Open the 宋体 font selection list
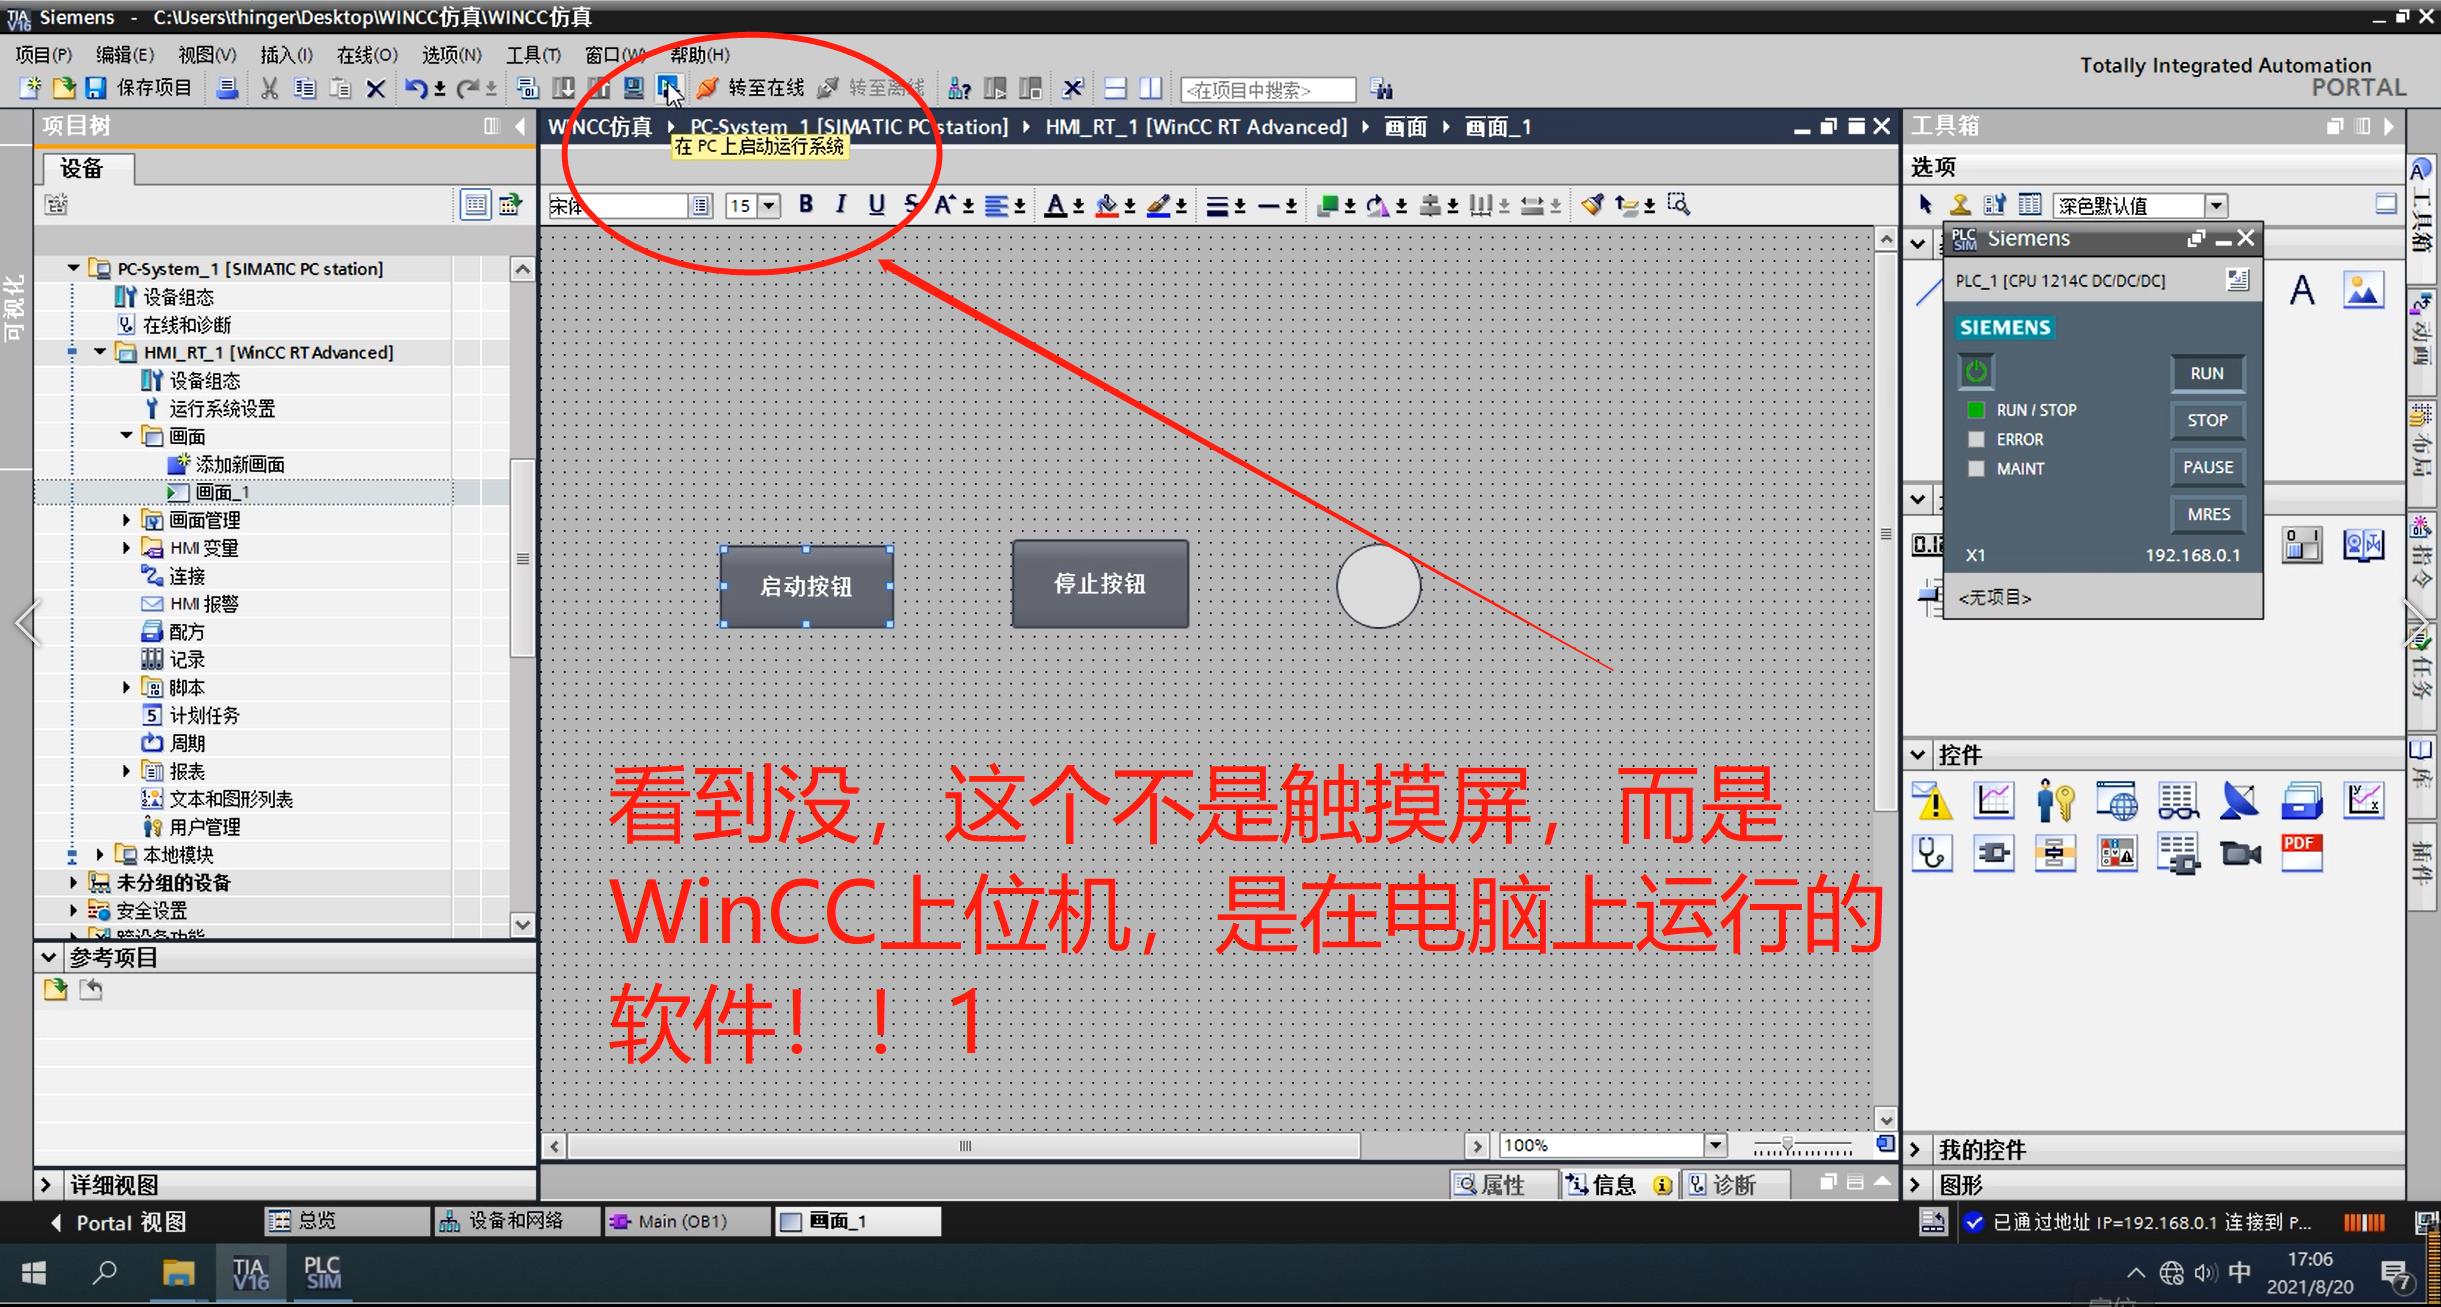The width and height of the screenshot is (2441, 1307). tap(701, 206)
